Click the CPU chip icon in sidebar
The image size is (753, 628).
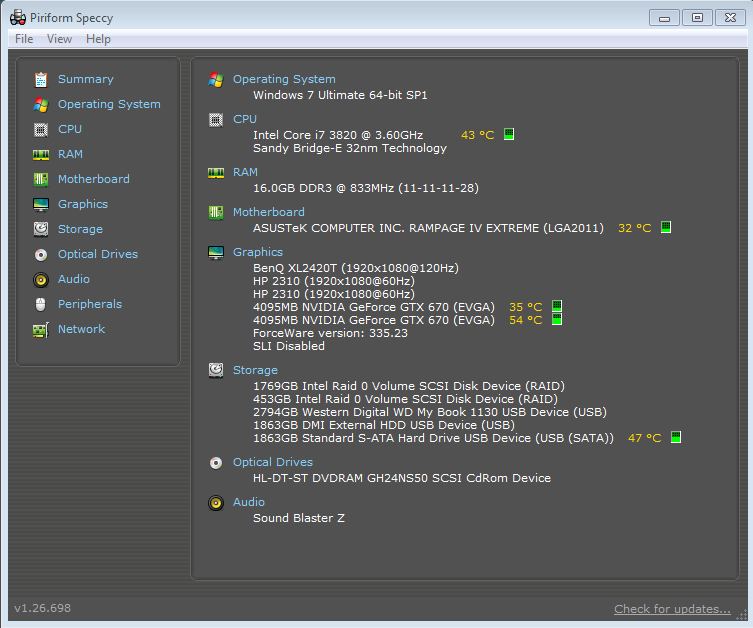(x=41, y=130)
